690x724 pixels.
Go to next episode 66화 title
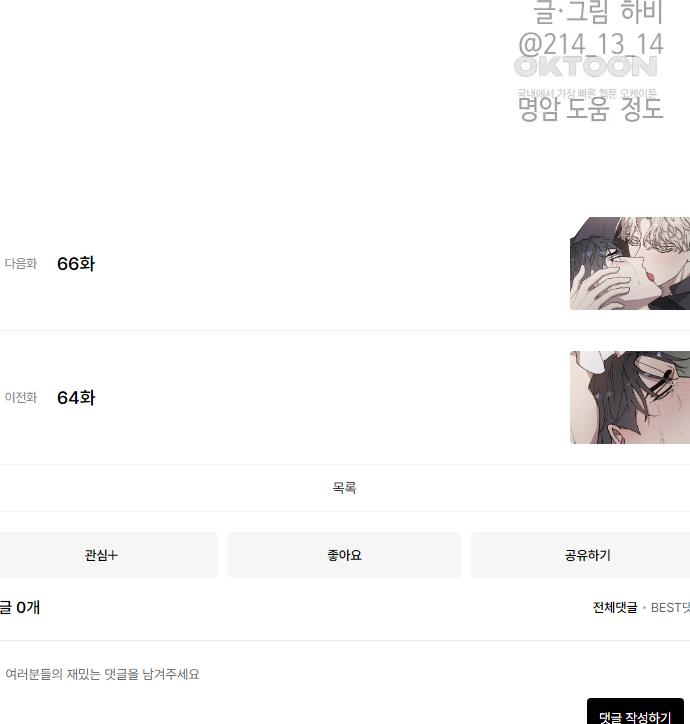pyautogui.click(x=76, y=264)
